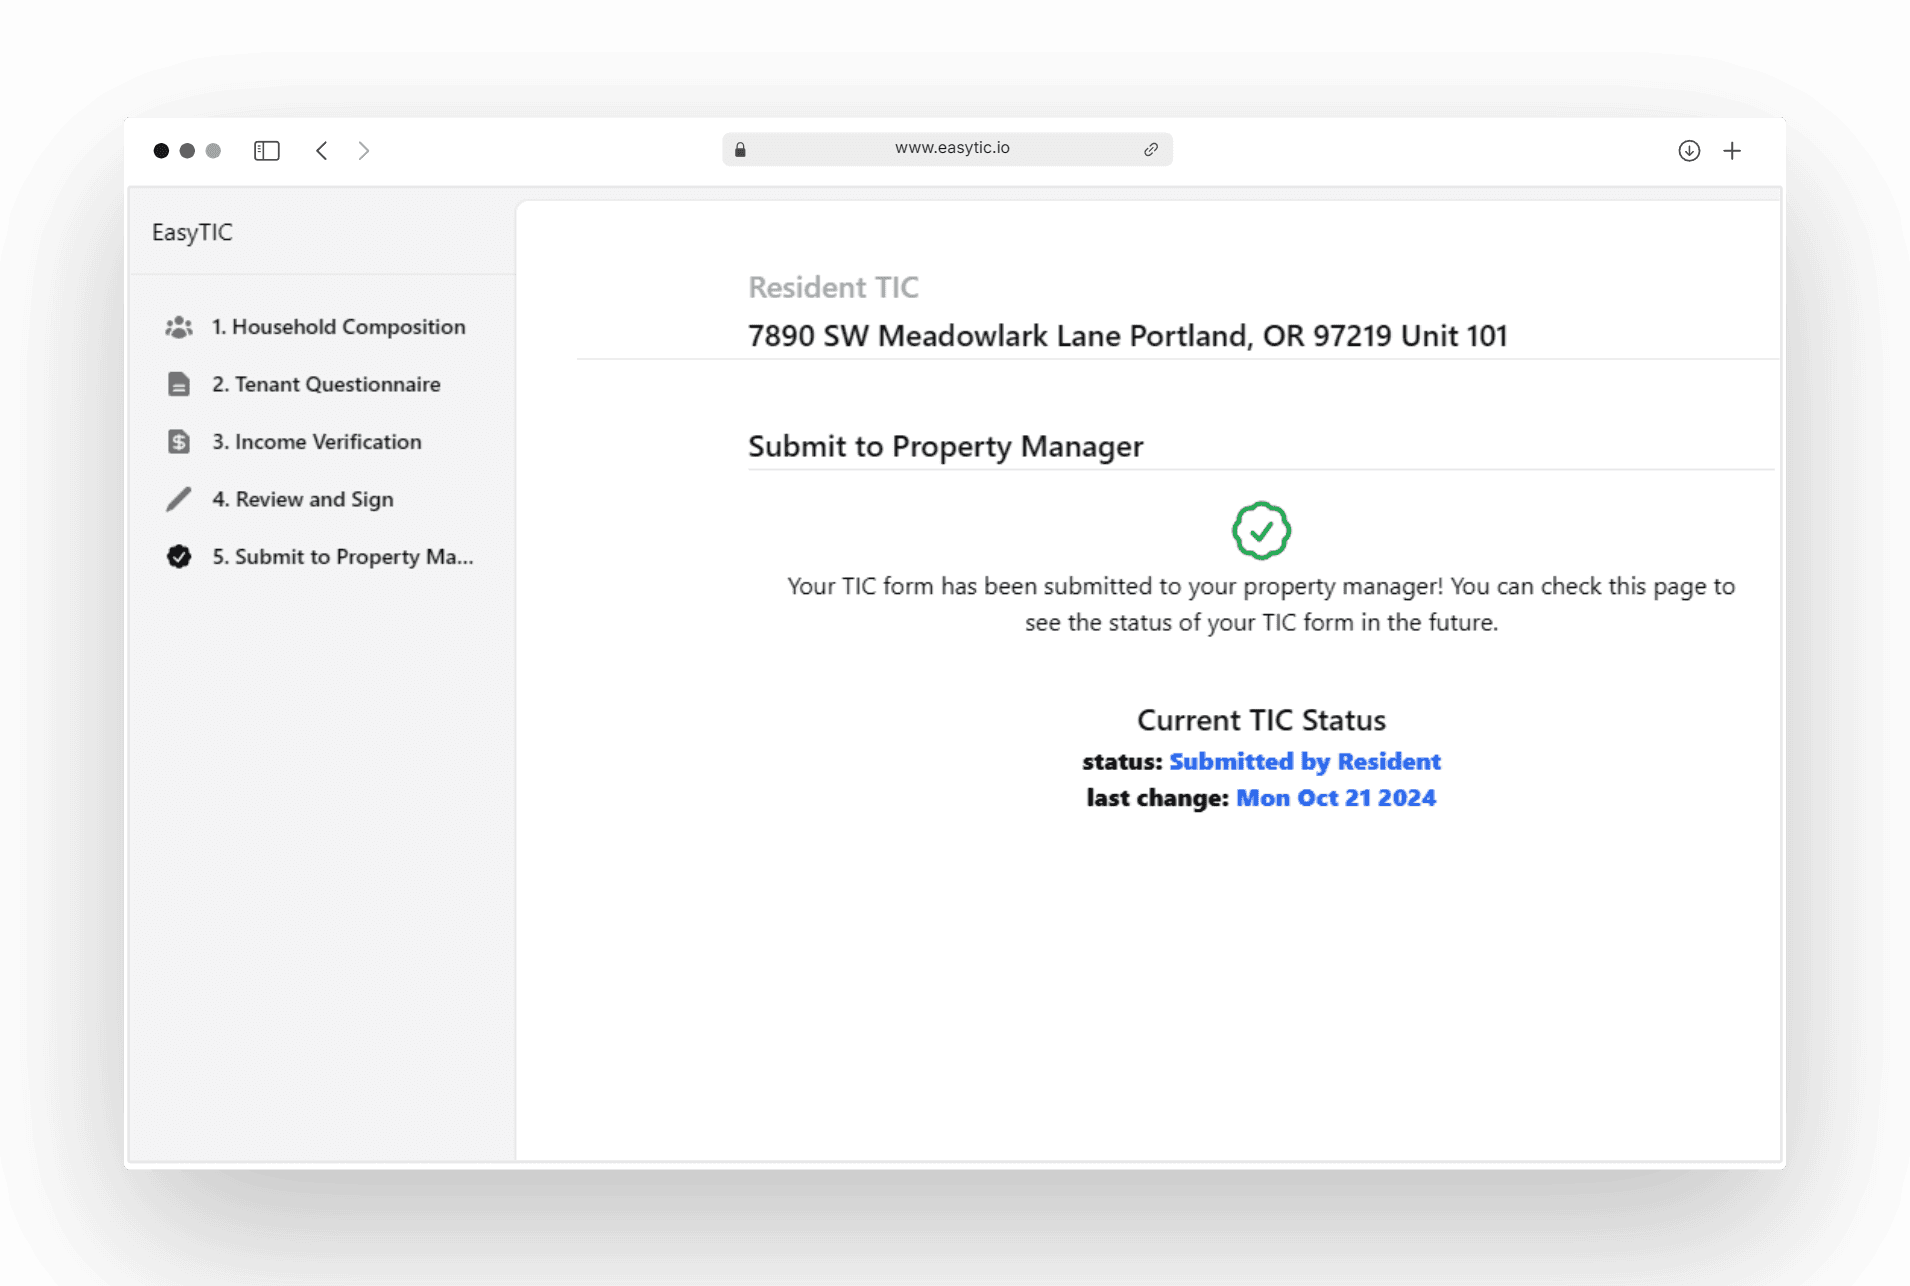
Task: Click the www.easytic.io address field
Action: (x=951, y=148)
